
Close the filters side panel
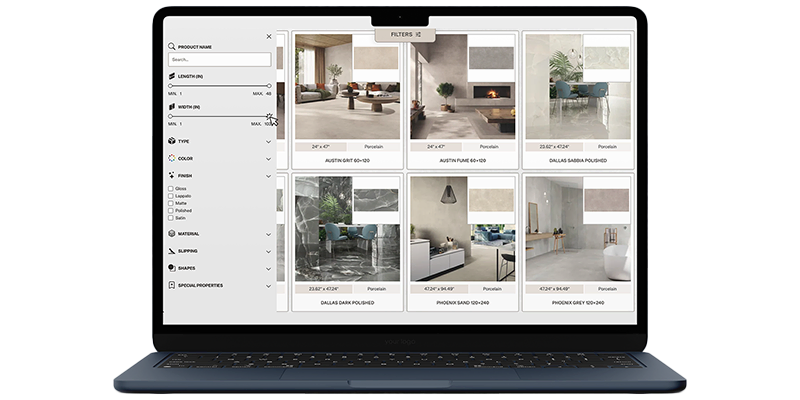[269, 36]
